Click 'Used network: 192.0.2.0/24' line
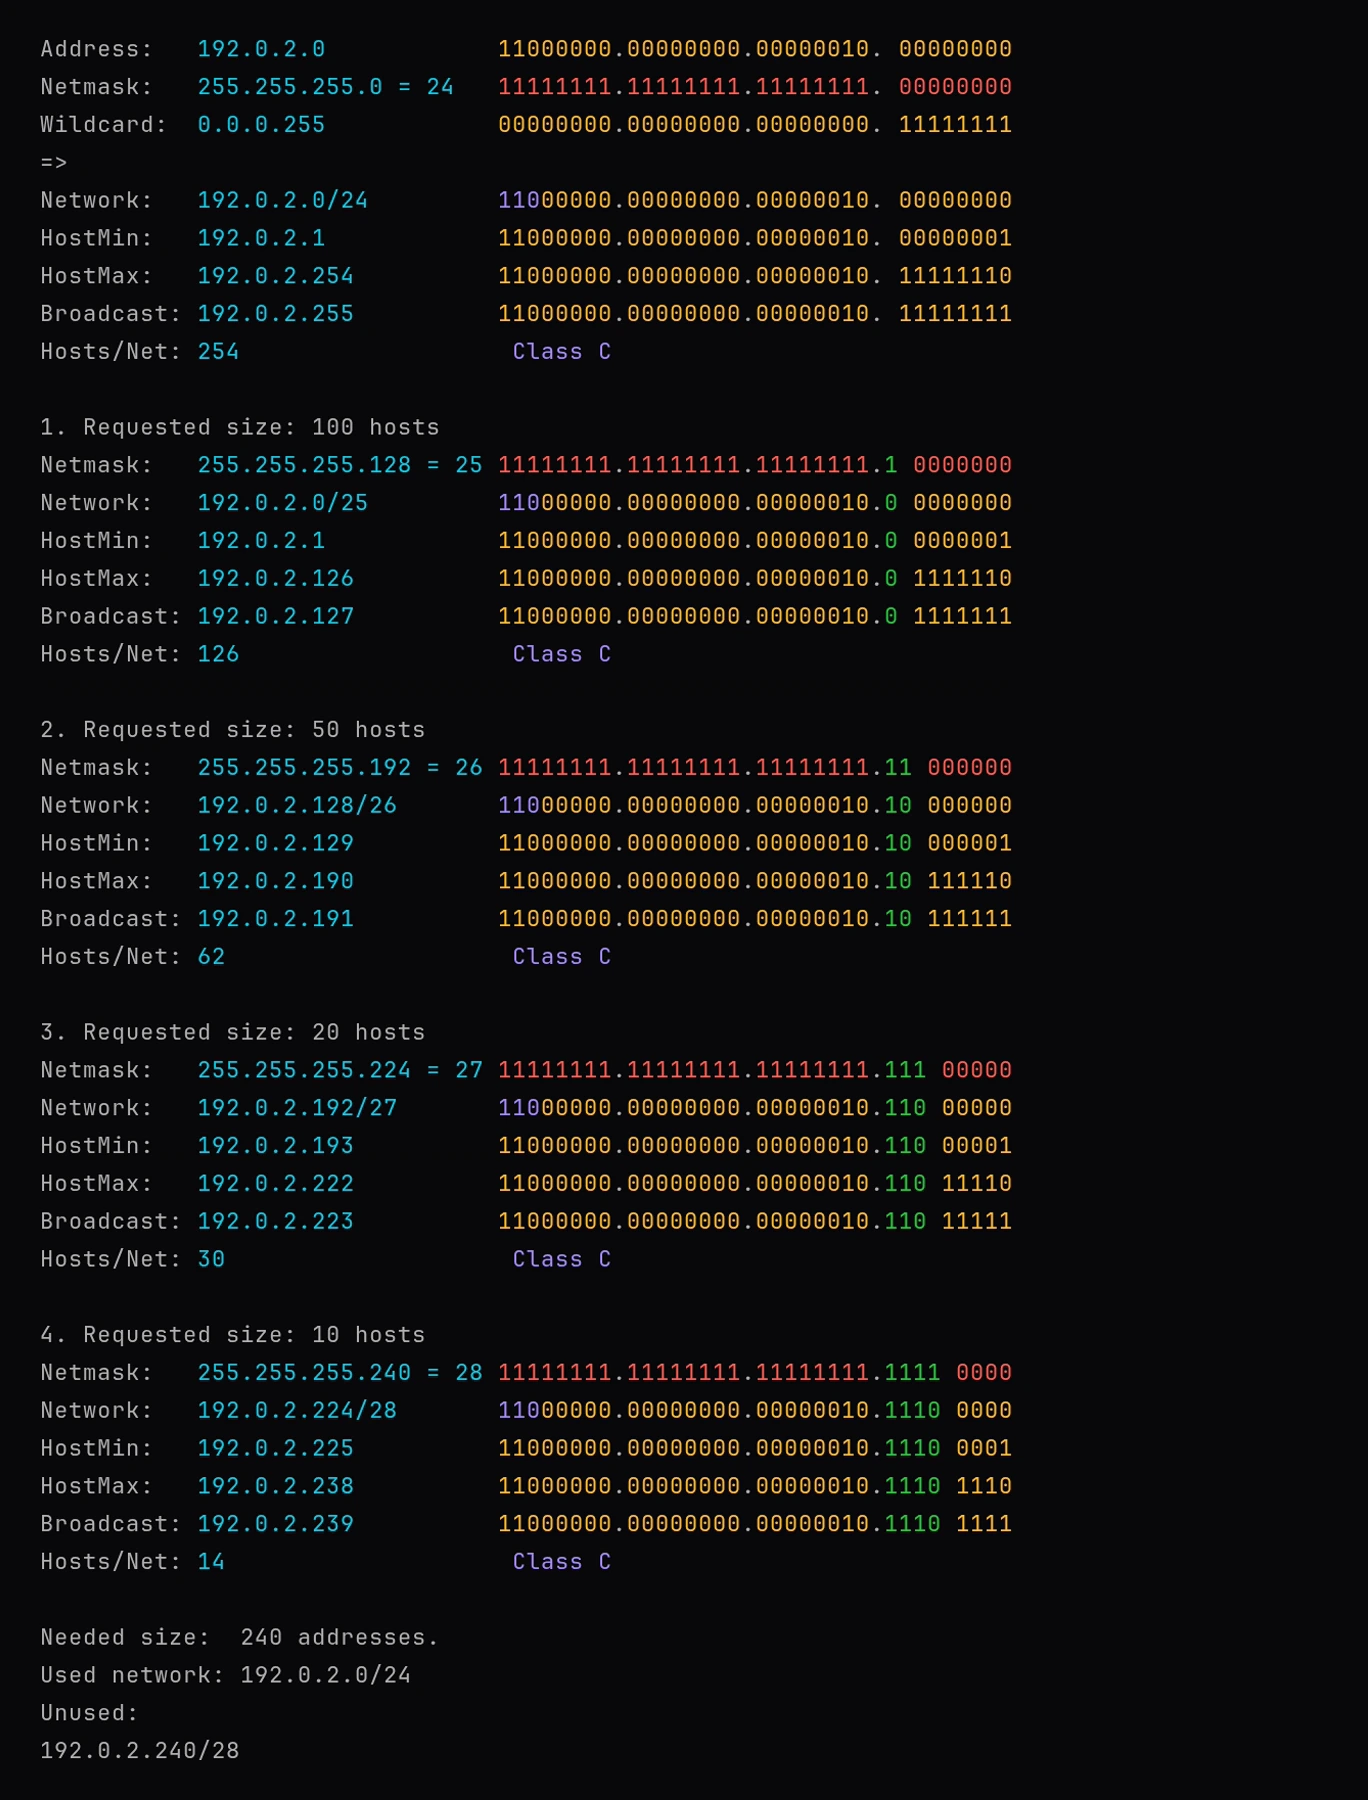 226,1675
